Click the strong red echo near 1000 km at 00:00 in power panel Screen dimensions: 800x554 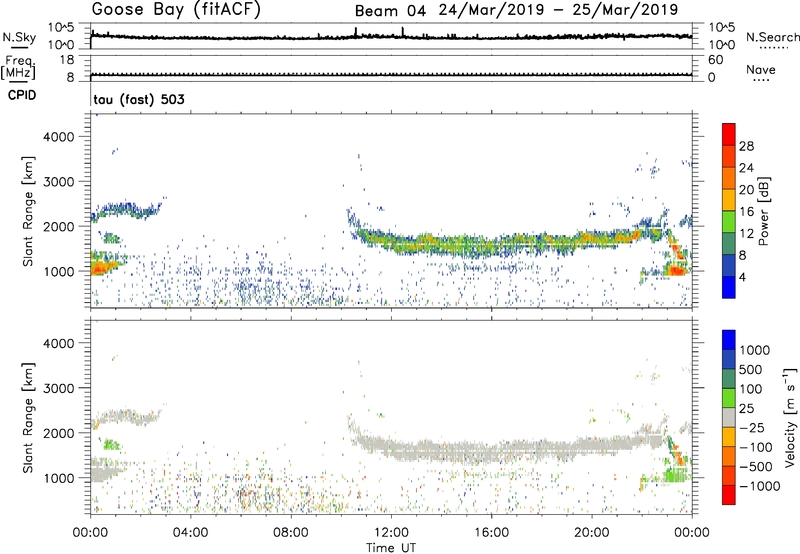coord(102,267)
